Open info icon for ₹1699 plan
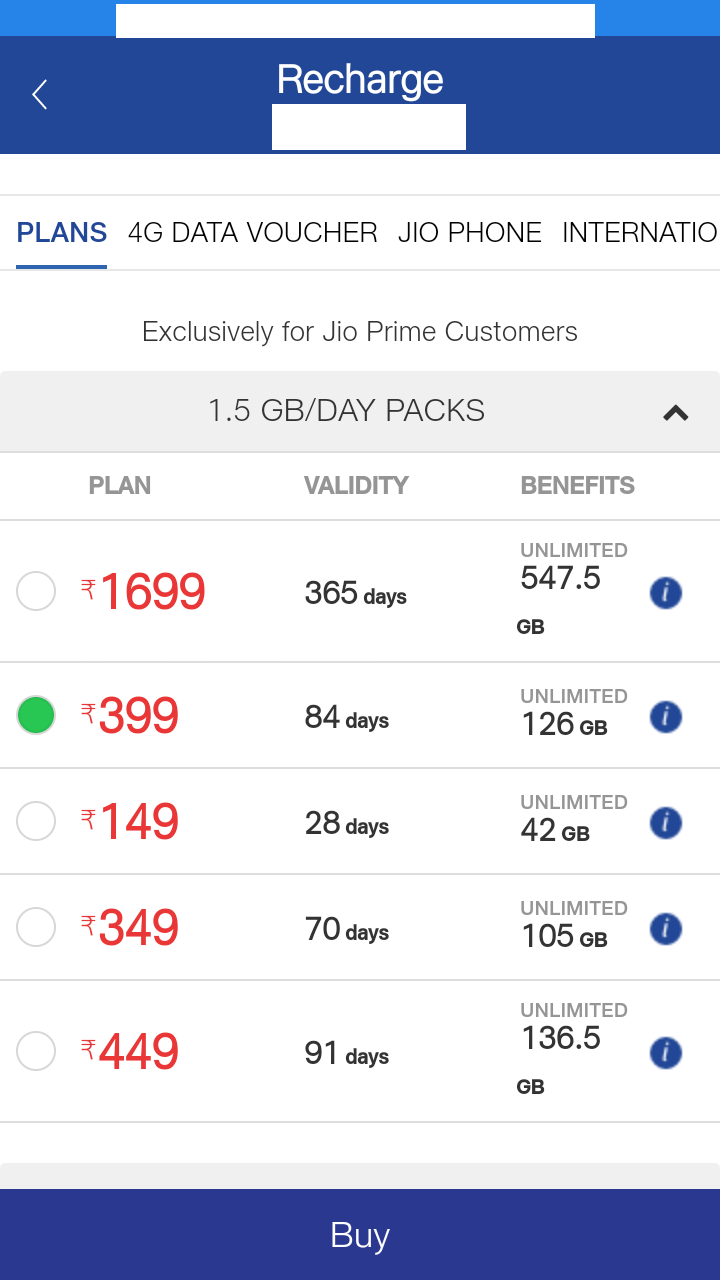The width and height of the screenshot is (720, 1280). point(665,593)
